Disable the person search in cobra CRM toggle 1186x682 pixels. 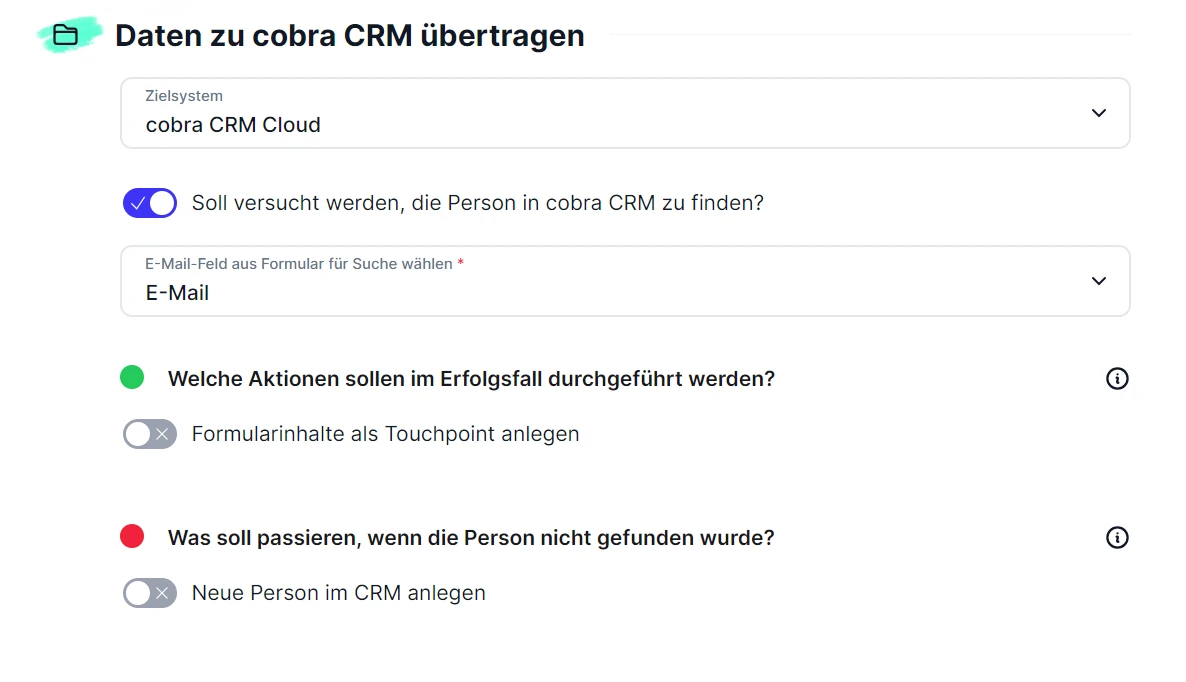[x=149, y=202]
